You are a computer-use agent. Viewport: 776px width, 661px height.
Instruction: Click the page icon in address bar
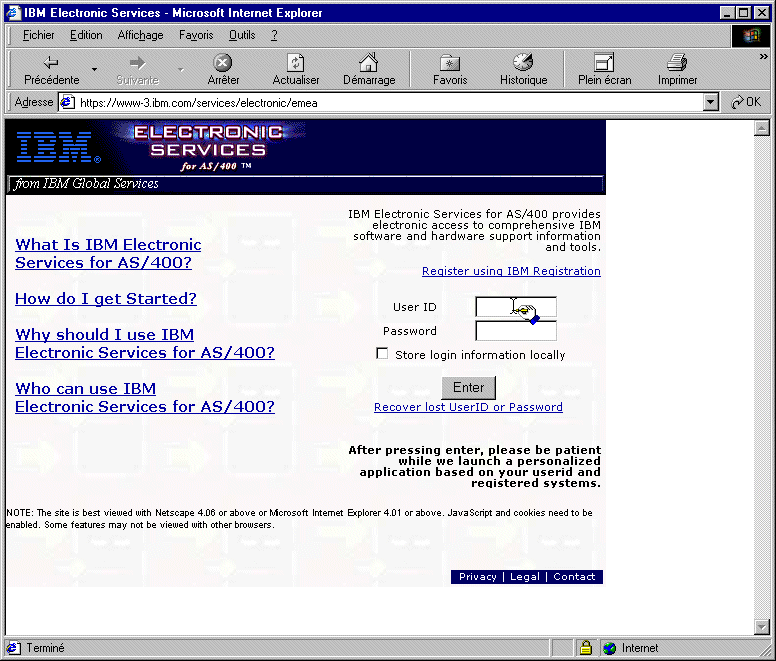(x=67, y=102)
